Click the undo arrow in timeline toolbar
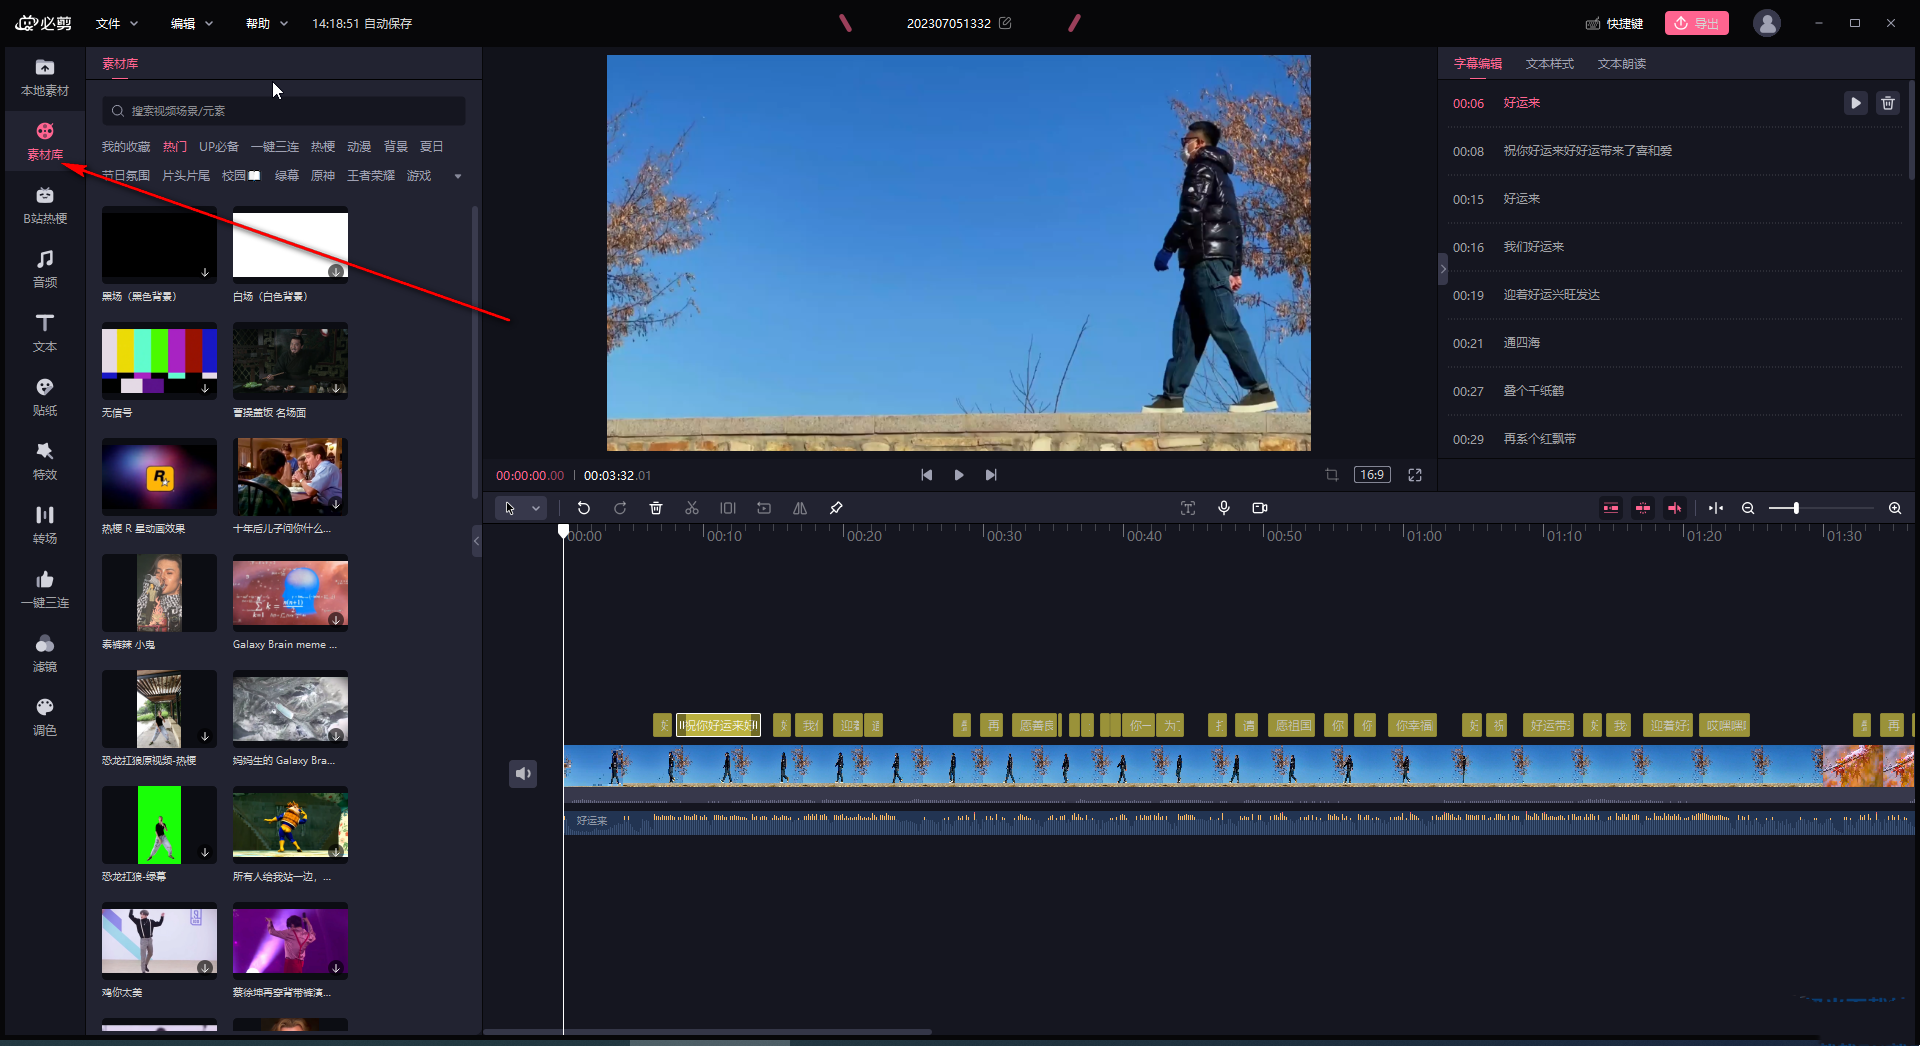Image resolution: width=1920 pixels, height=1046 pixels. click(584, 508)
